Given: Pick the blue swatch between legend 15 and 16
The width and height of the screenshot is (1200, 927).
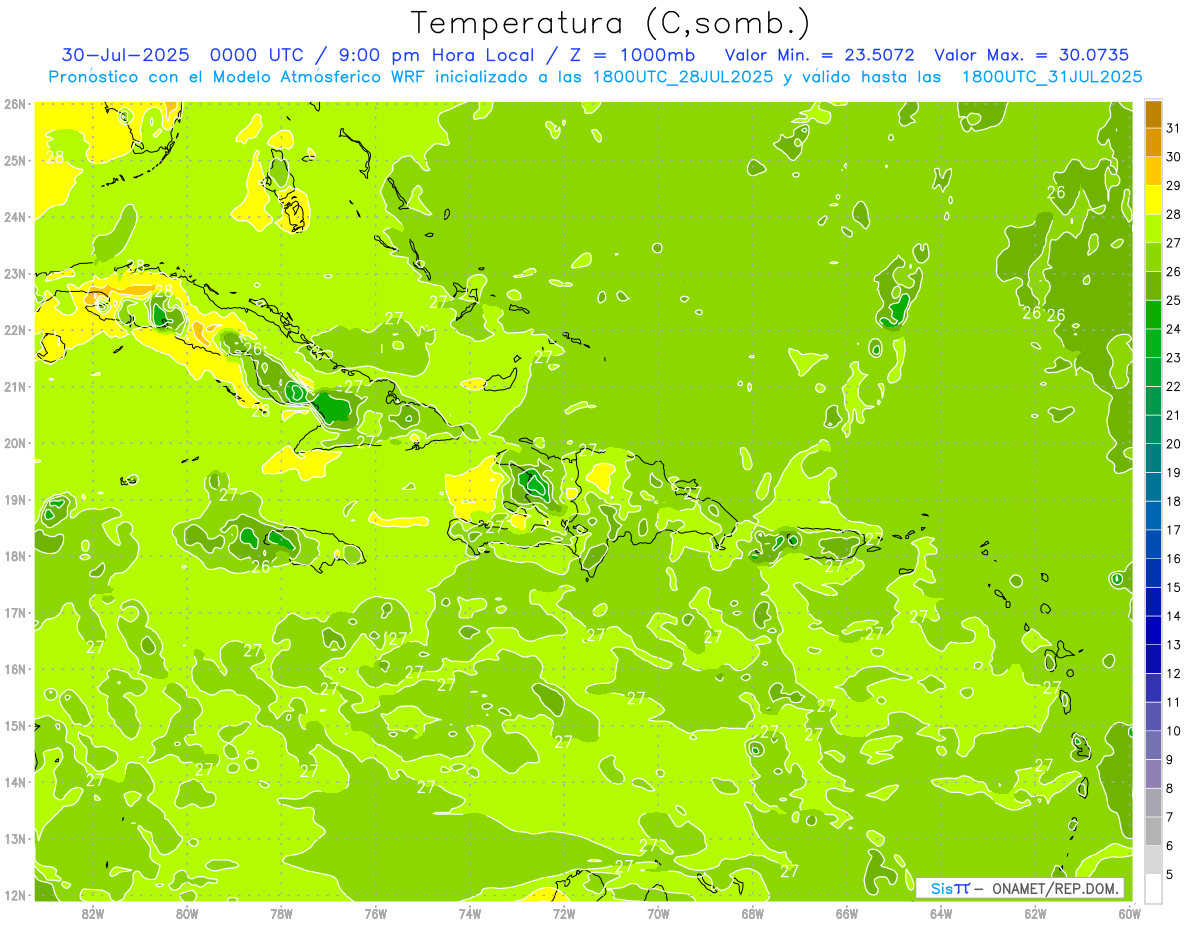Looking at the screenshot, I should (1153, 573).
